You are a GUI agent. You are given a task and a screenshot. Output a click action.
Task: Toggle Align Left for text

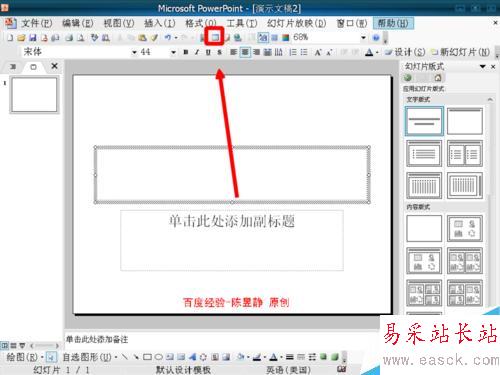(234, 52)
